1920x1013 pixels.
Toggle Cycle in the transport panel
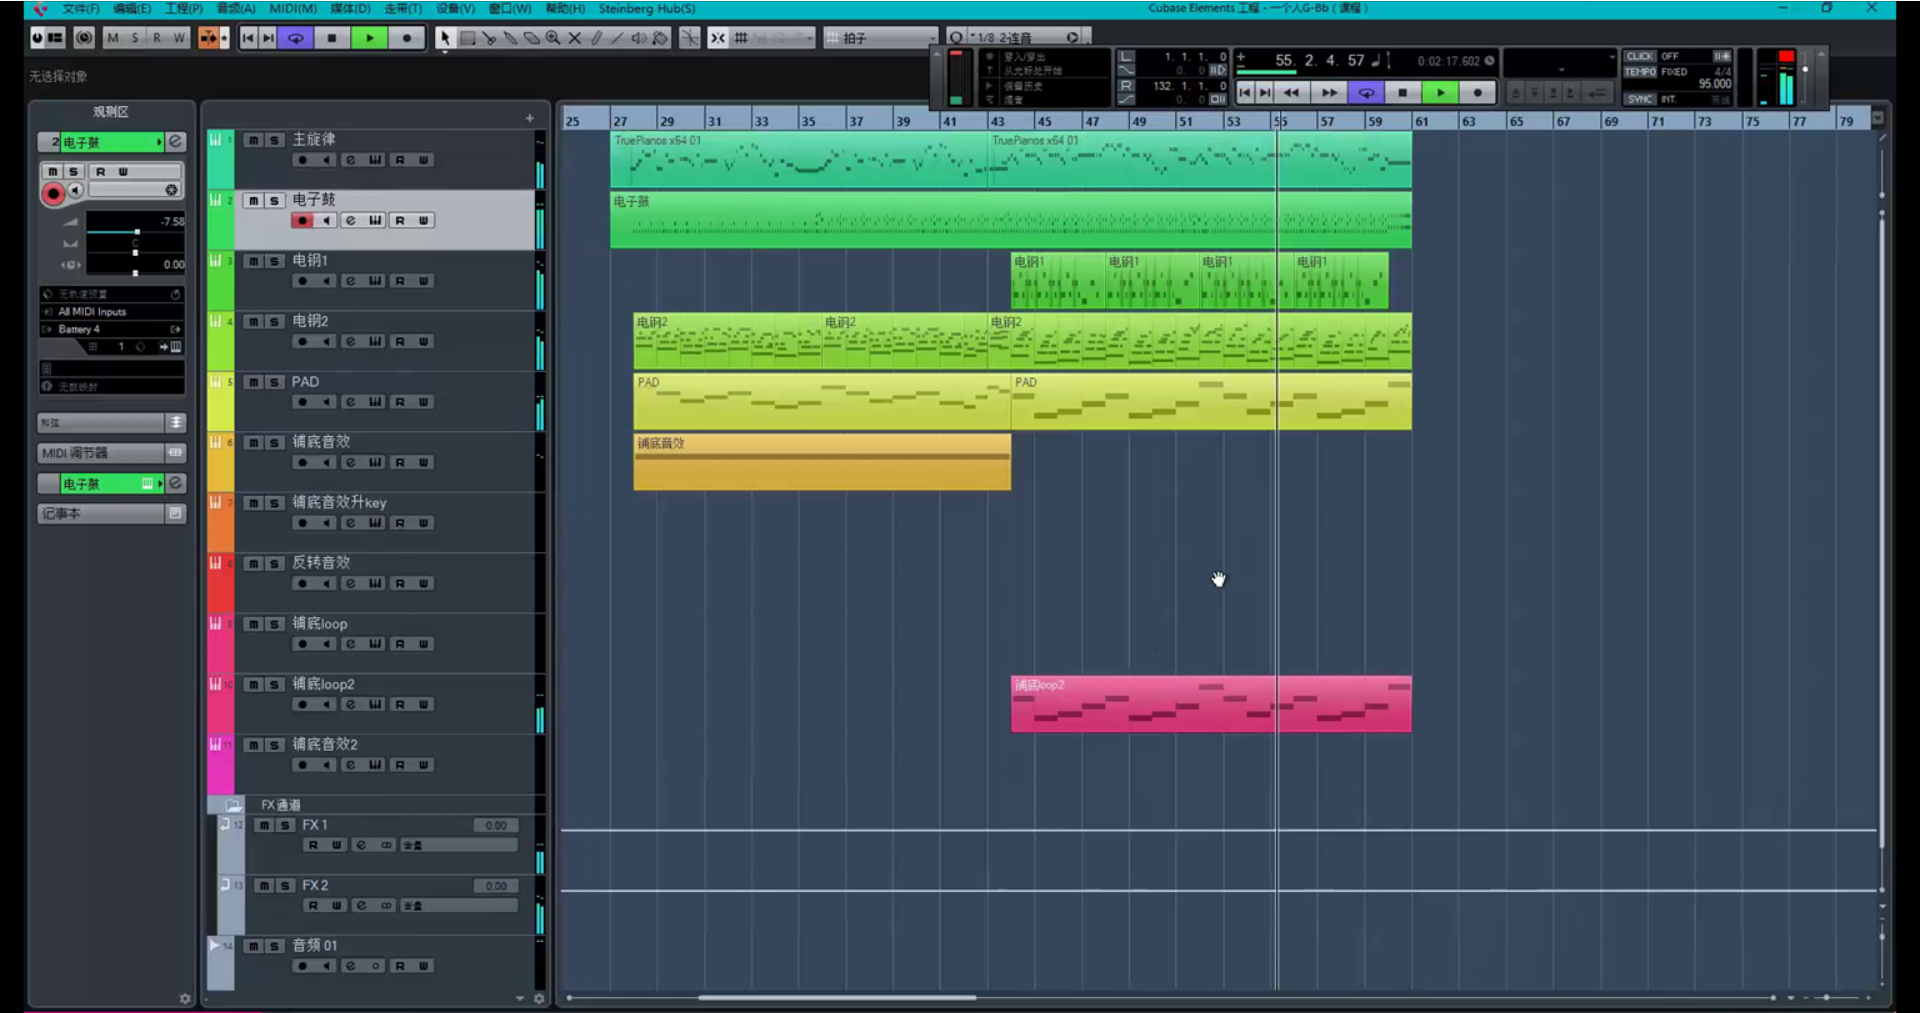(x=1366, y=93)
